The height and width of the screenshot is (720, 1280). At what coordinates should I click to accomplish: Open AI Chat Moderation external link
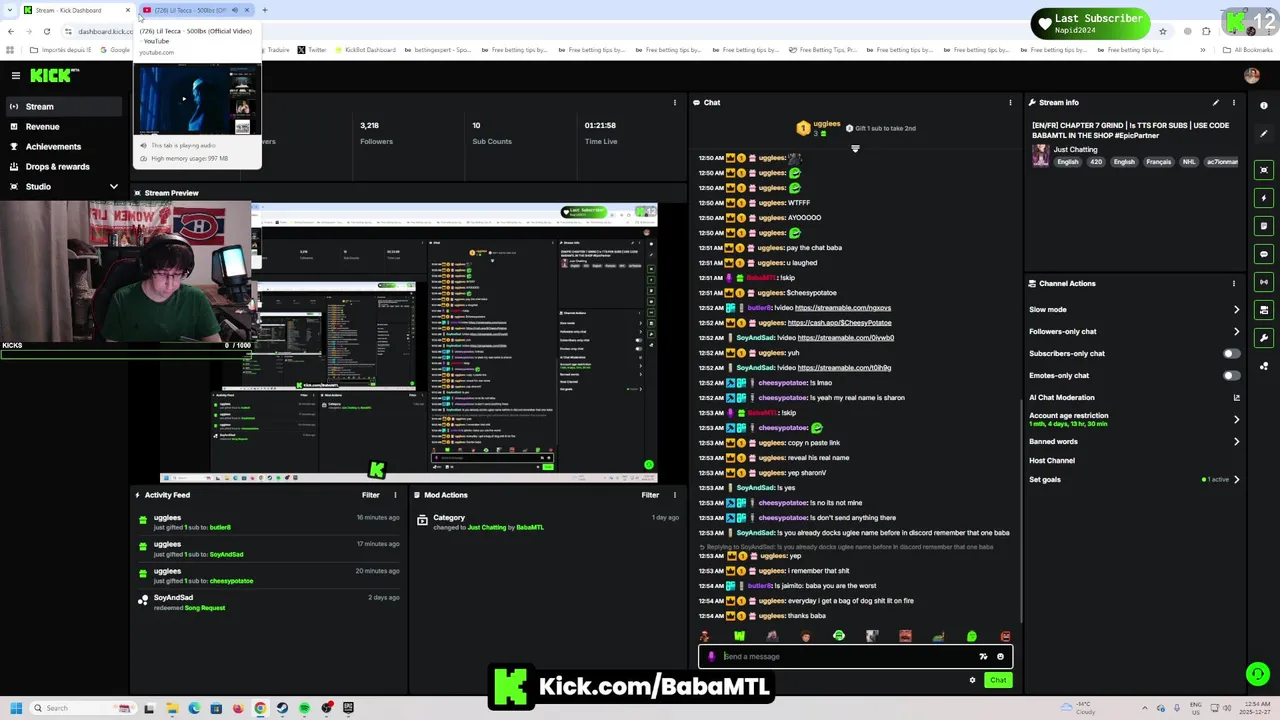1236,397
